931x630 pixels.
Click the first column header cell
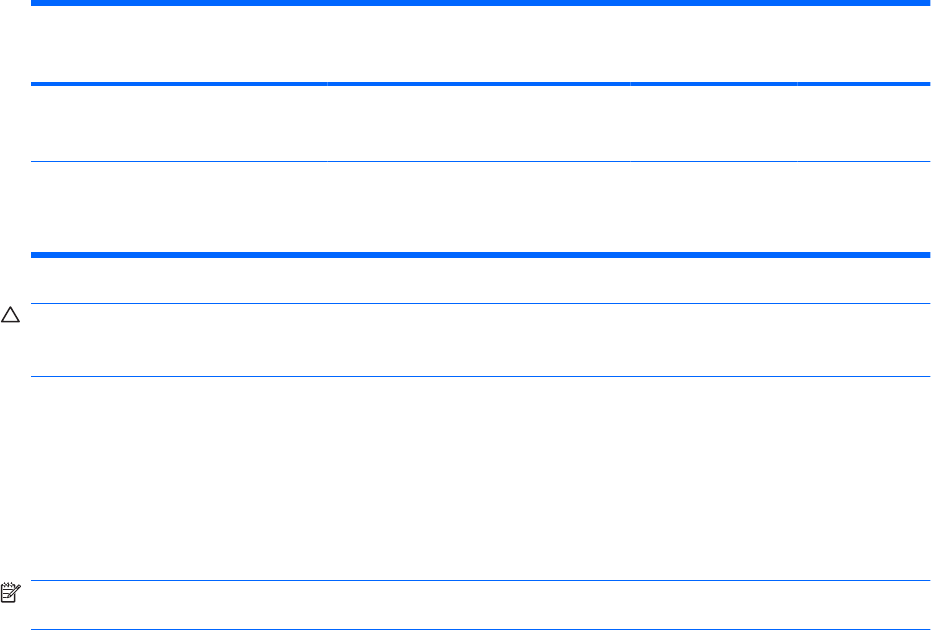tap(179, 44)
